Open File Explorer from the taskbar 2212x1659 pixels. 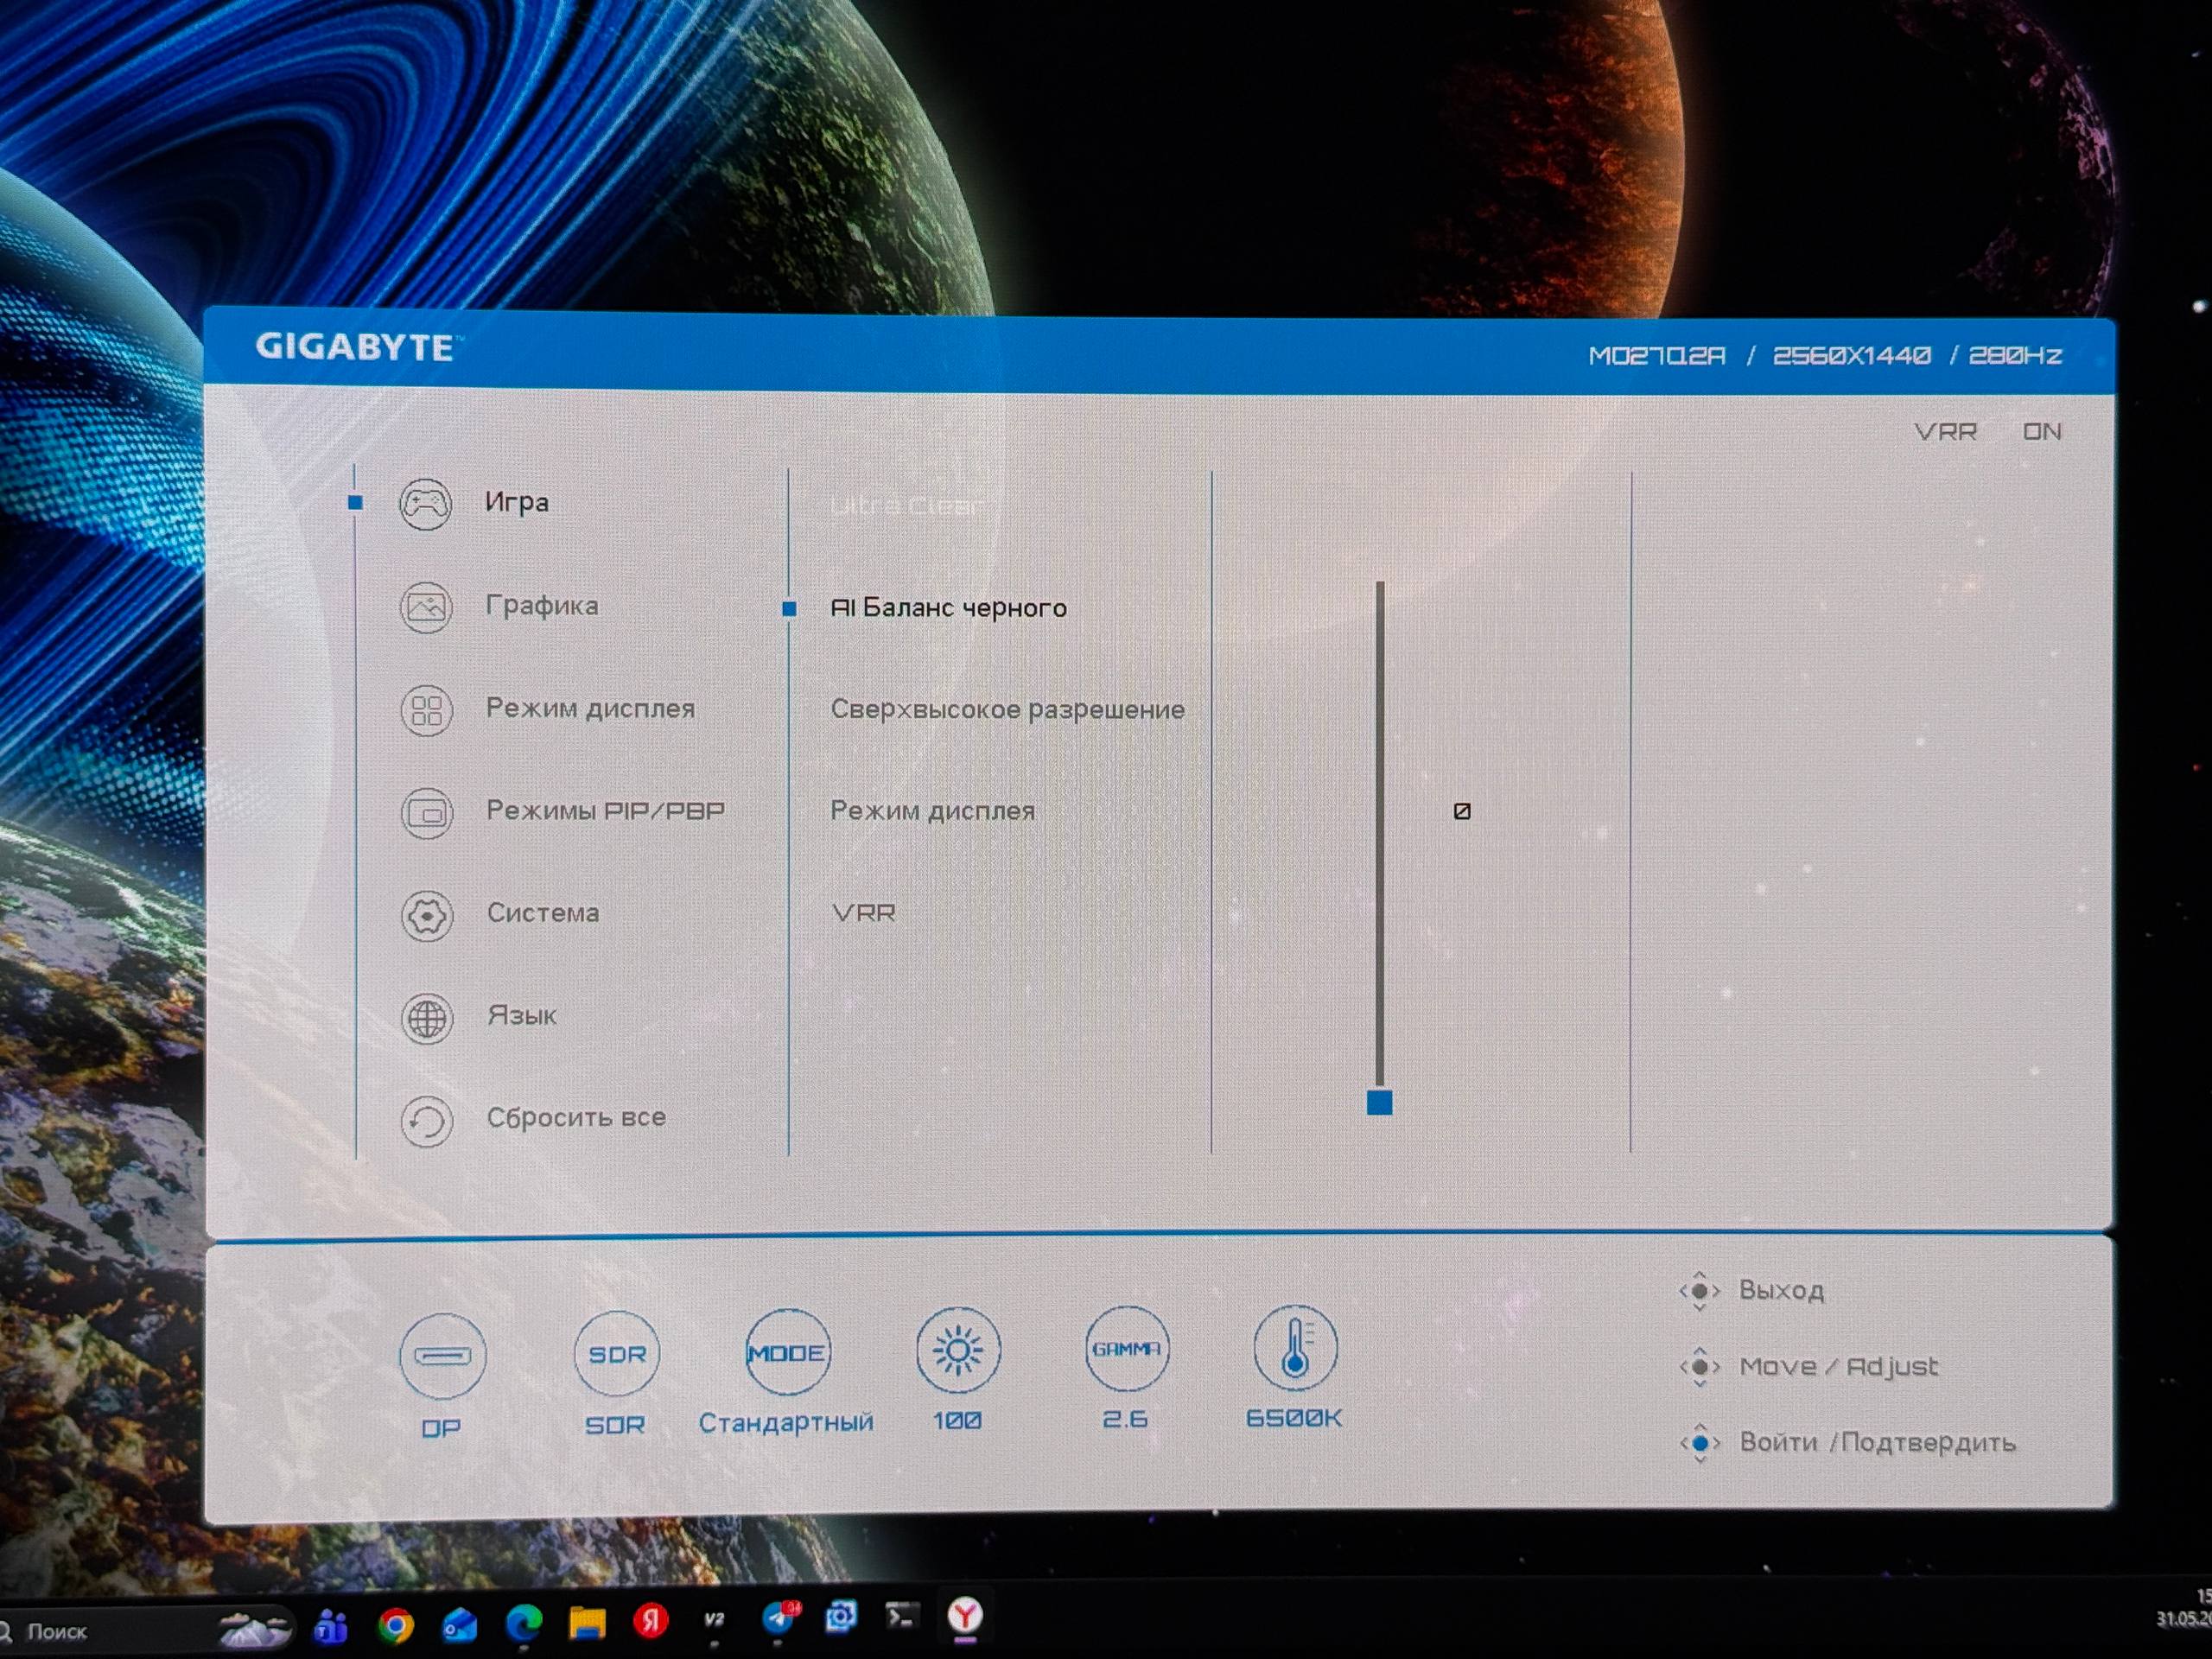[x=587, y=1623]
